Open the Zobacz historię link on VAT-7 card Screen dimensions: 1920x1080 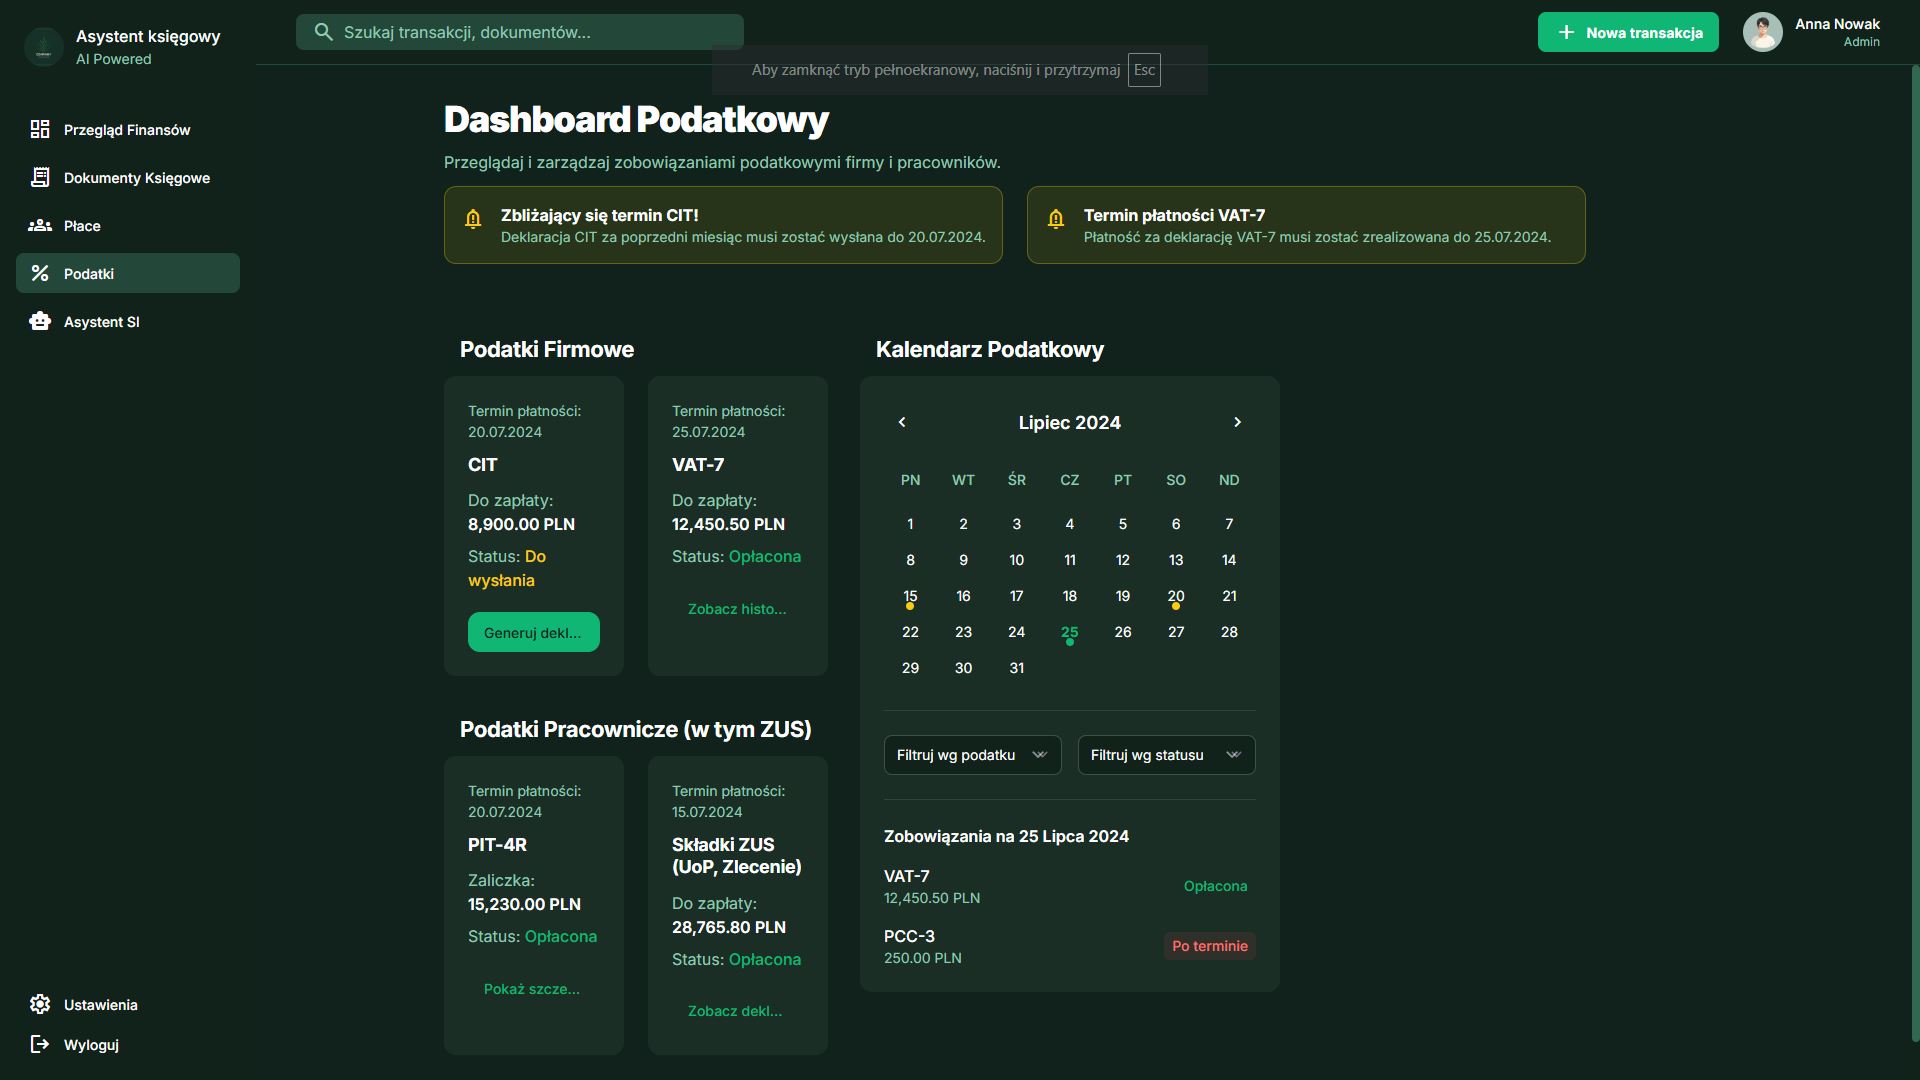pos(737,609)
